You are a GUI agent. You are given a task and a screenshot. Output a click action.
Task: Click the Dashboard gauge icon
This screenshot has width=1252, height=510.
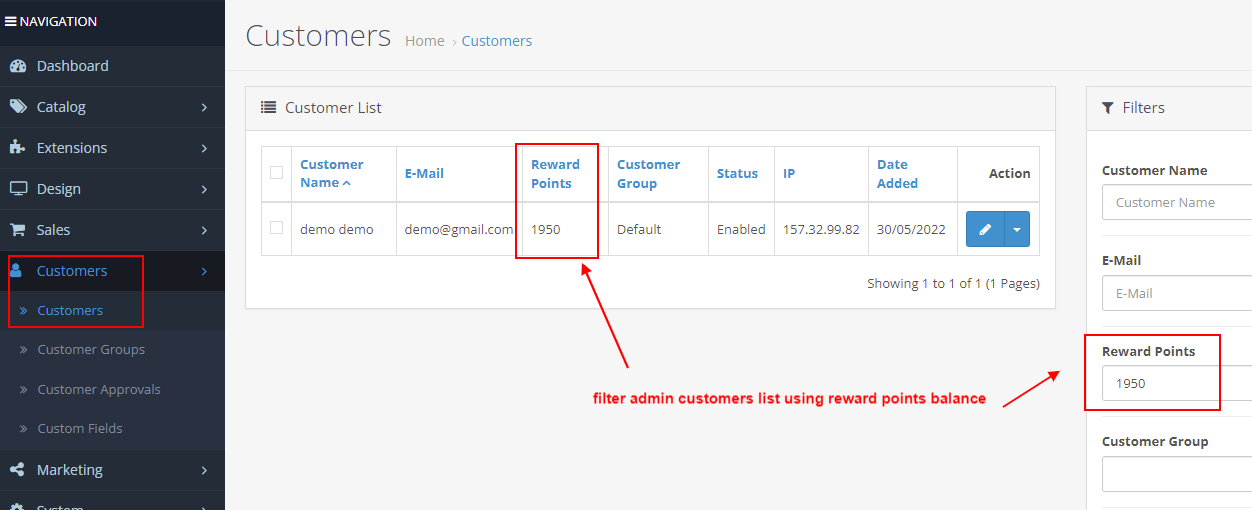pyautogui.click(x=17, y=66)
